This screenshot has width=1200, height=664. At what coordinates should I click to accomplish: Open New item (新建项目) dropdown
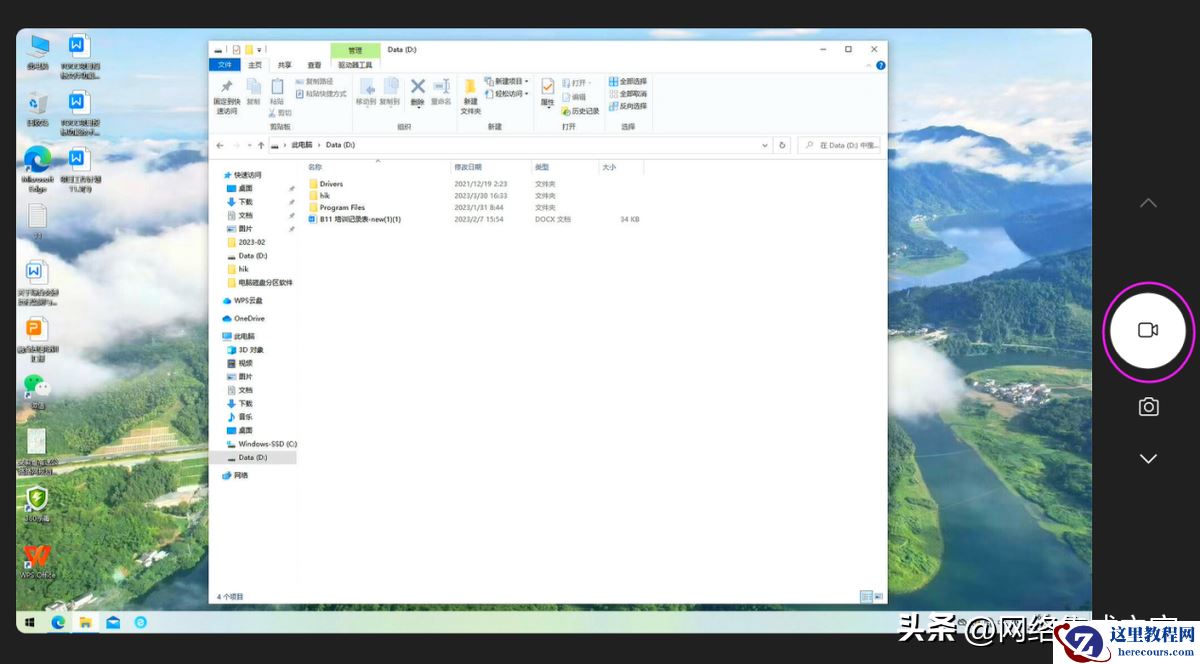coord(507,82)
